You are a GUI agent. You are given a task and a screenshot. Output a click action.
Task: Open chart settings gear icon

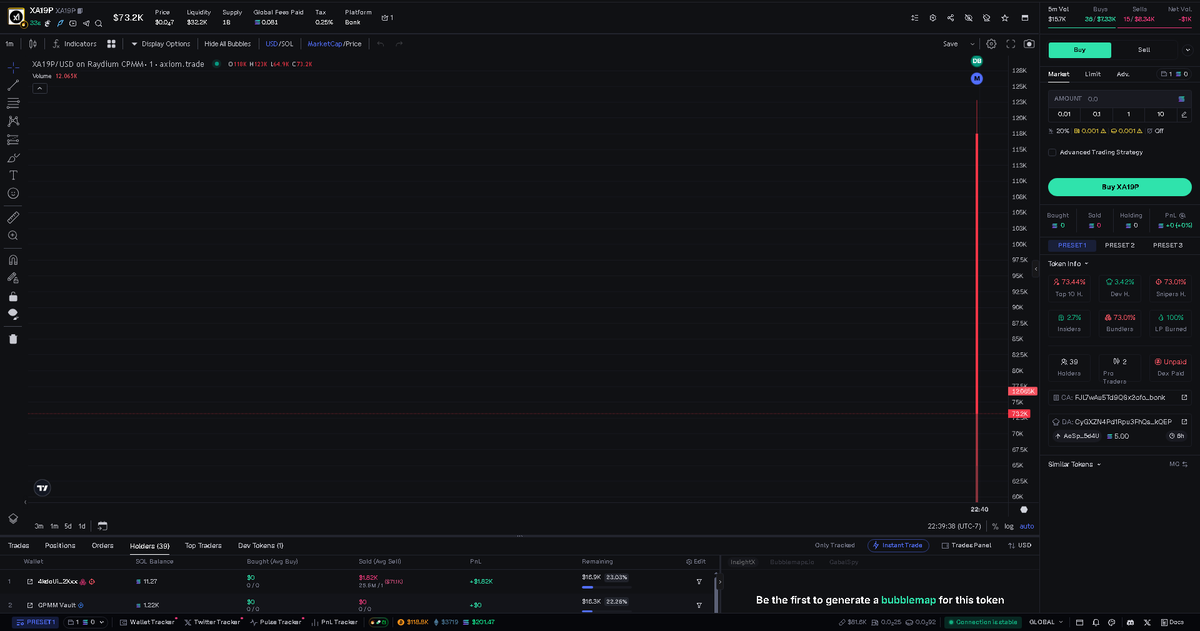pos(991,44)
